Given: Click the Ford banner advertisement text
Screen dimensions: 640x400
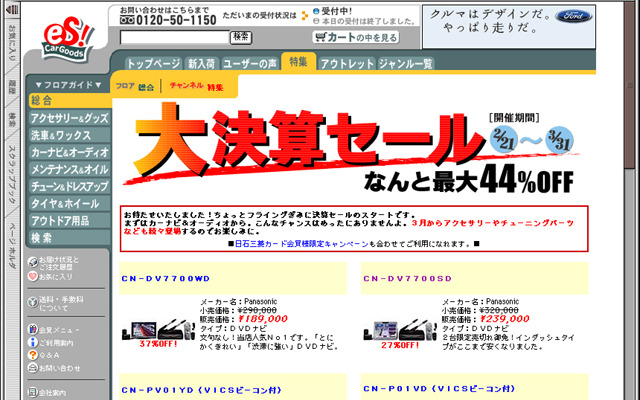Looking at the screenshot, I should click(x=491, y=21).
